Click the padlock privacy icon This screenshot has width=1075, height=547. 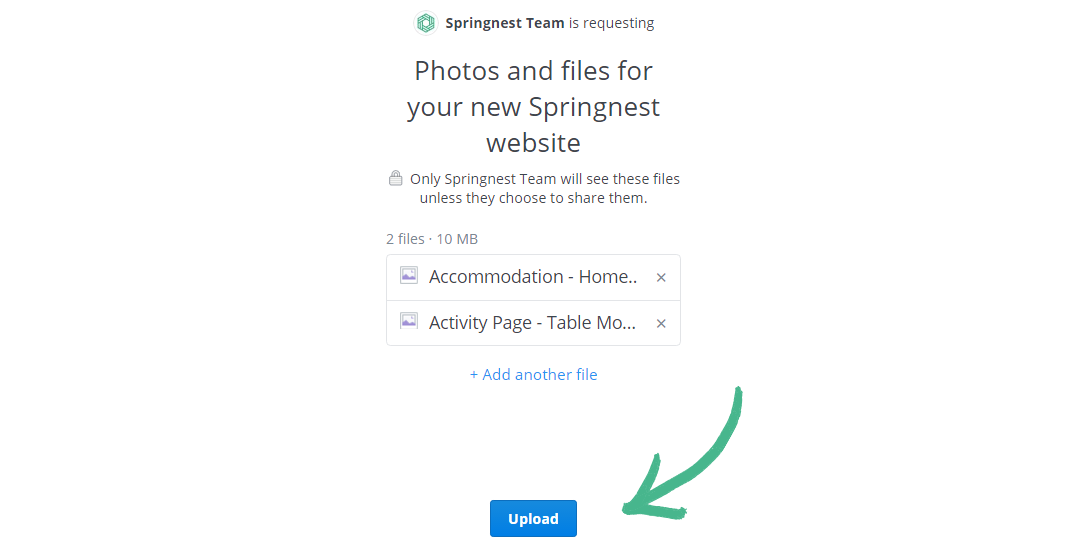(396, 179)
